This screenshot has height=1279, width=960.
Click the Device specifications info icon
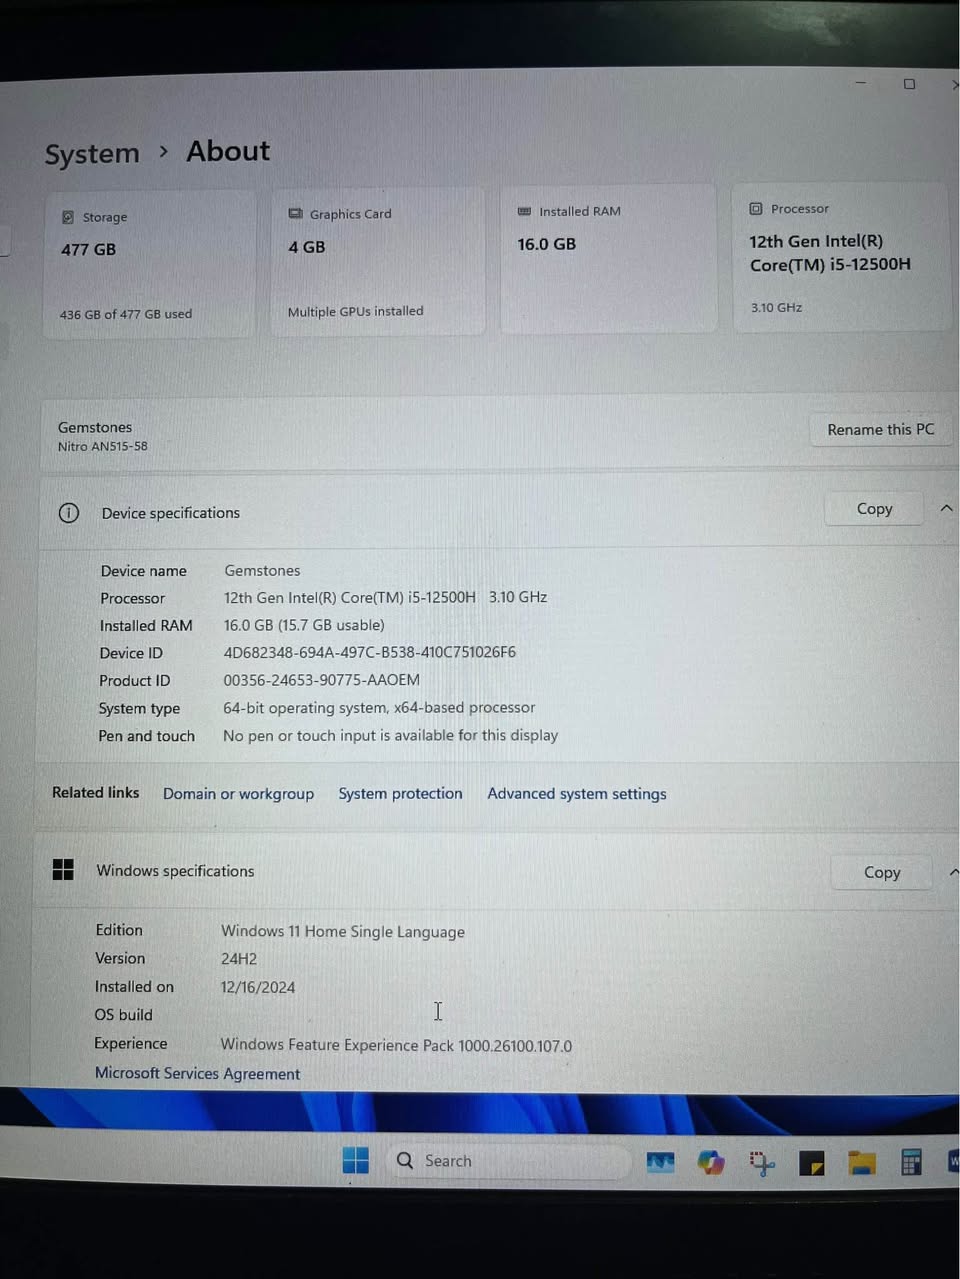[68, 513]
